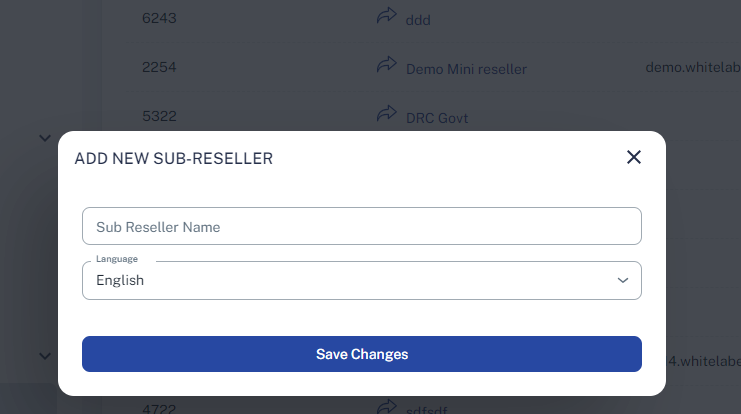Click the share arrow icon beside ddd
This screenshot has width=741, height=414.
pos(386,15)
